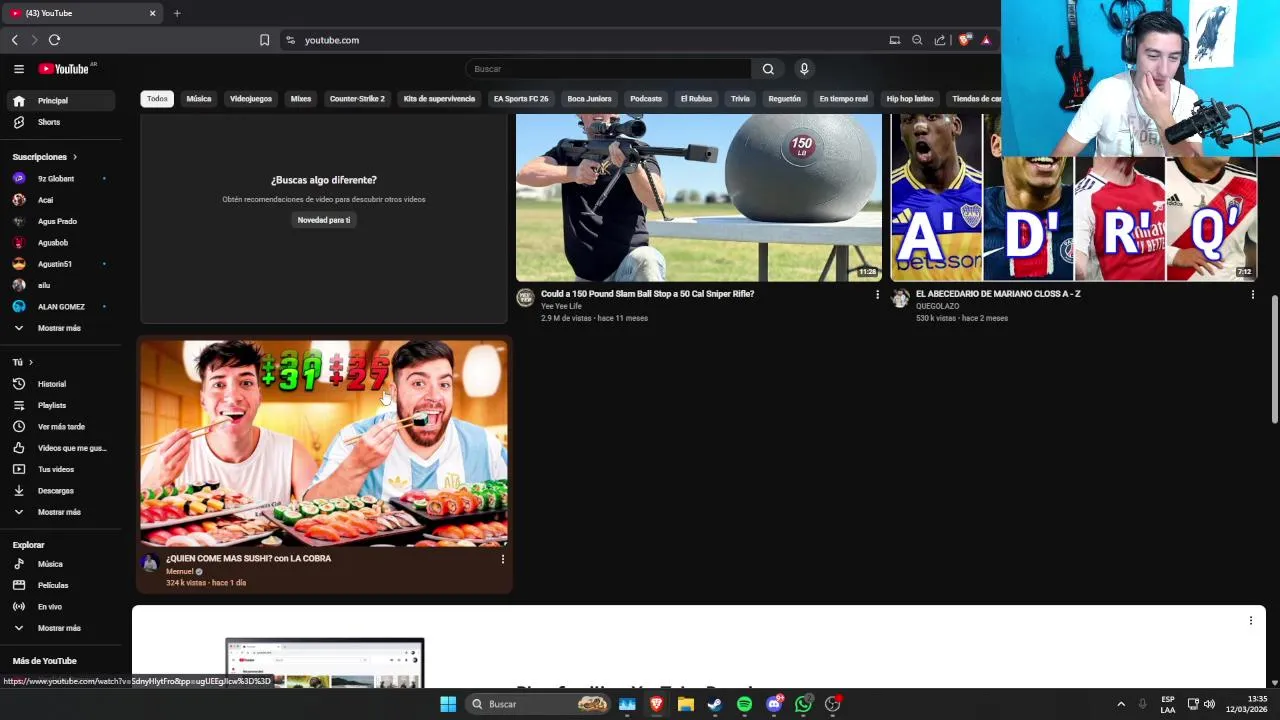Select the Podcasts filter chip
This screenshot has width=1280, height=720.
tap(646, 99)
